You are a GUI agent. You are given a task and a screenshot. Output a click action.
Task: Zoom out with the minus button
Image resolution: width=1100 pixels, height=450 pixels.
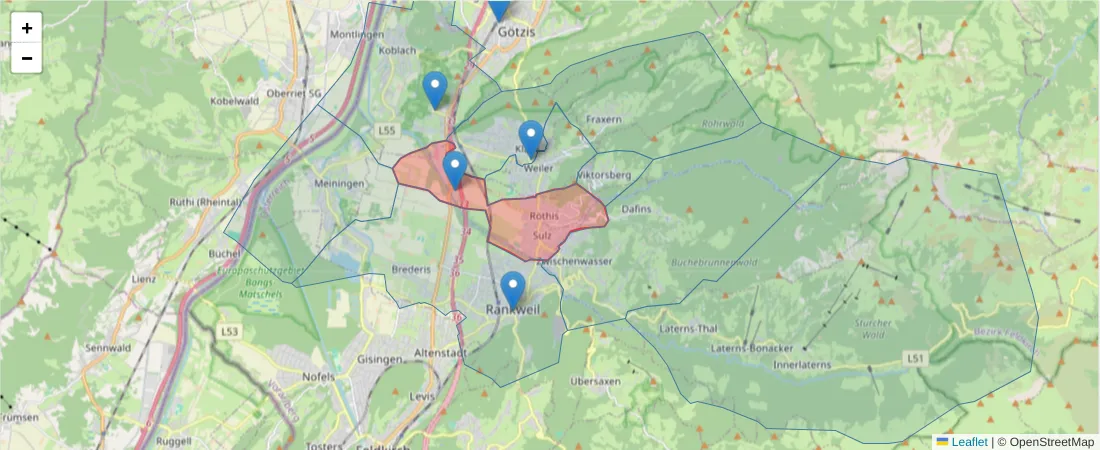click(x=27, y=58)
